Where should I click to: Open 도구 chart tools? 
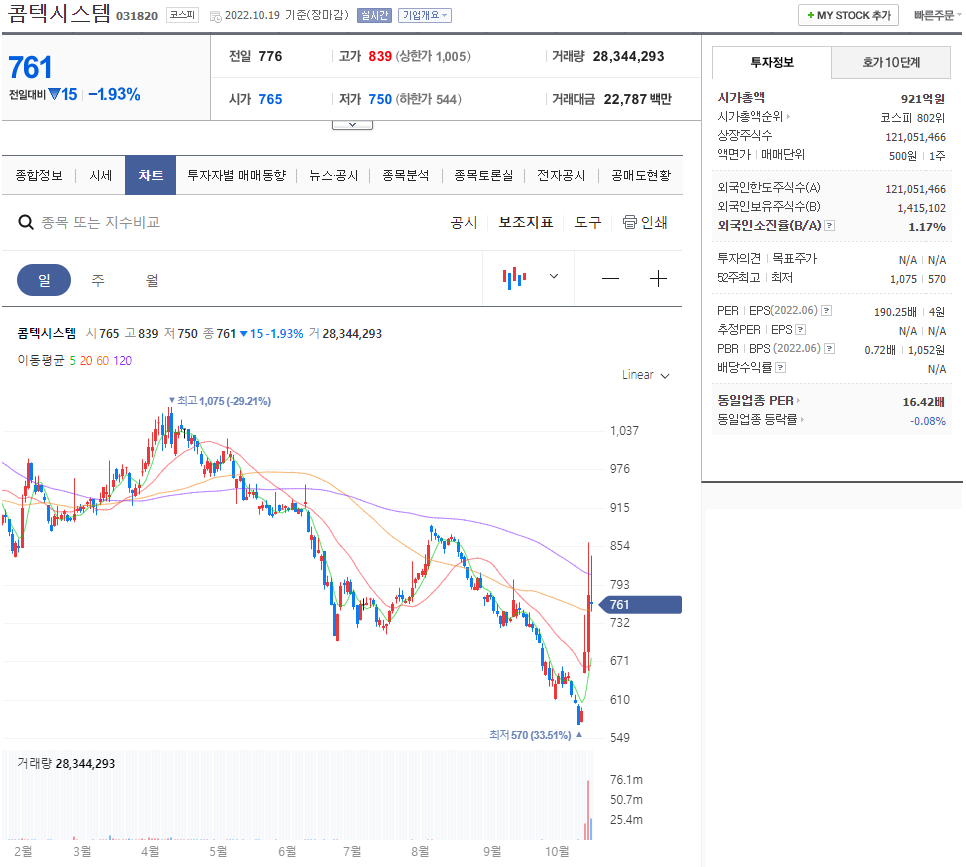click(588, 222)
